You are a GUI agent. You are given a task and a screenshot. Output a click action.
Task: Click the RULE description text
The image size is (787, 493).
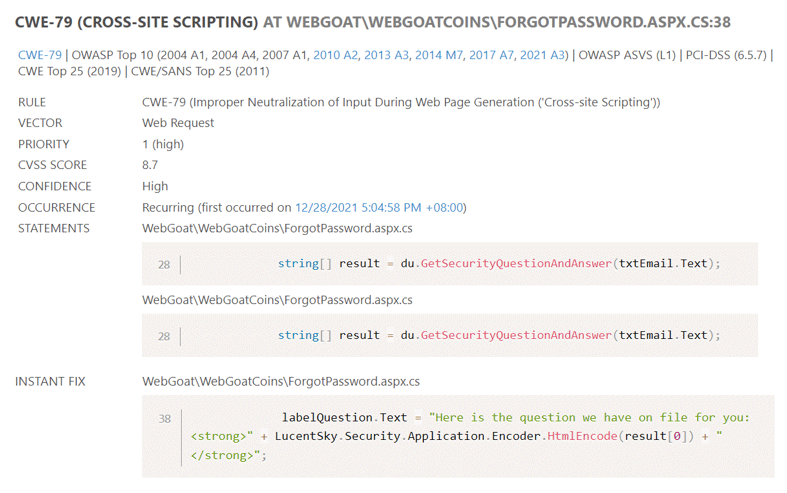pos(400,102)
